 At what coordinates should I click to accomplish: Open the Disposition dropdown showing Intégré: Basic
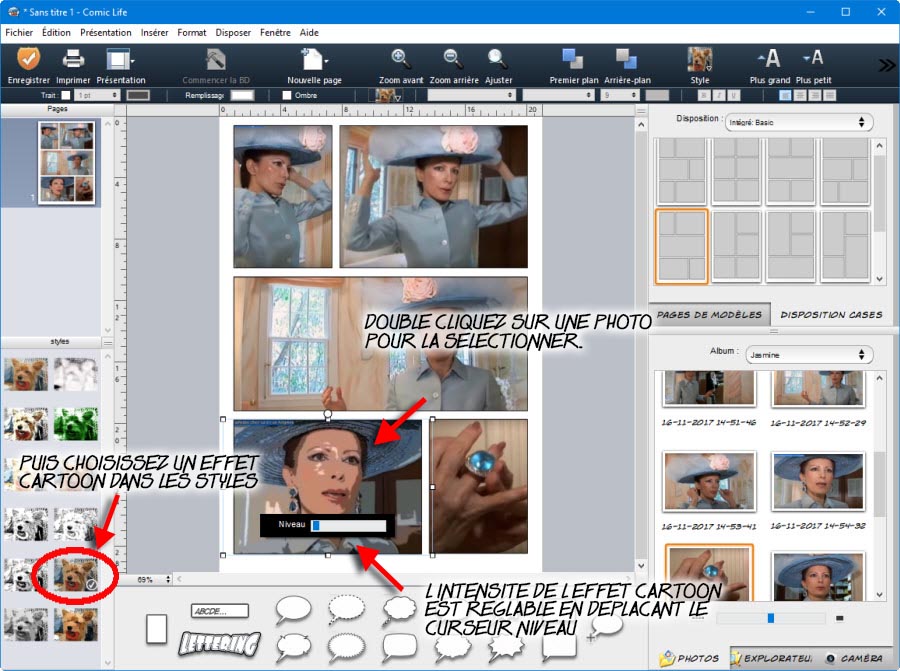[x=798, y=122]
